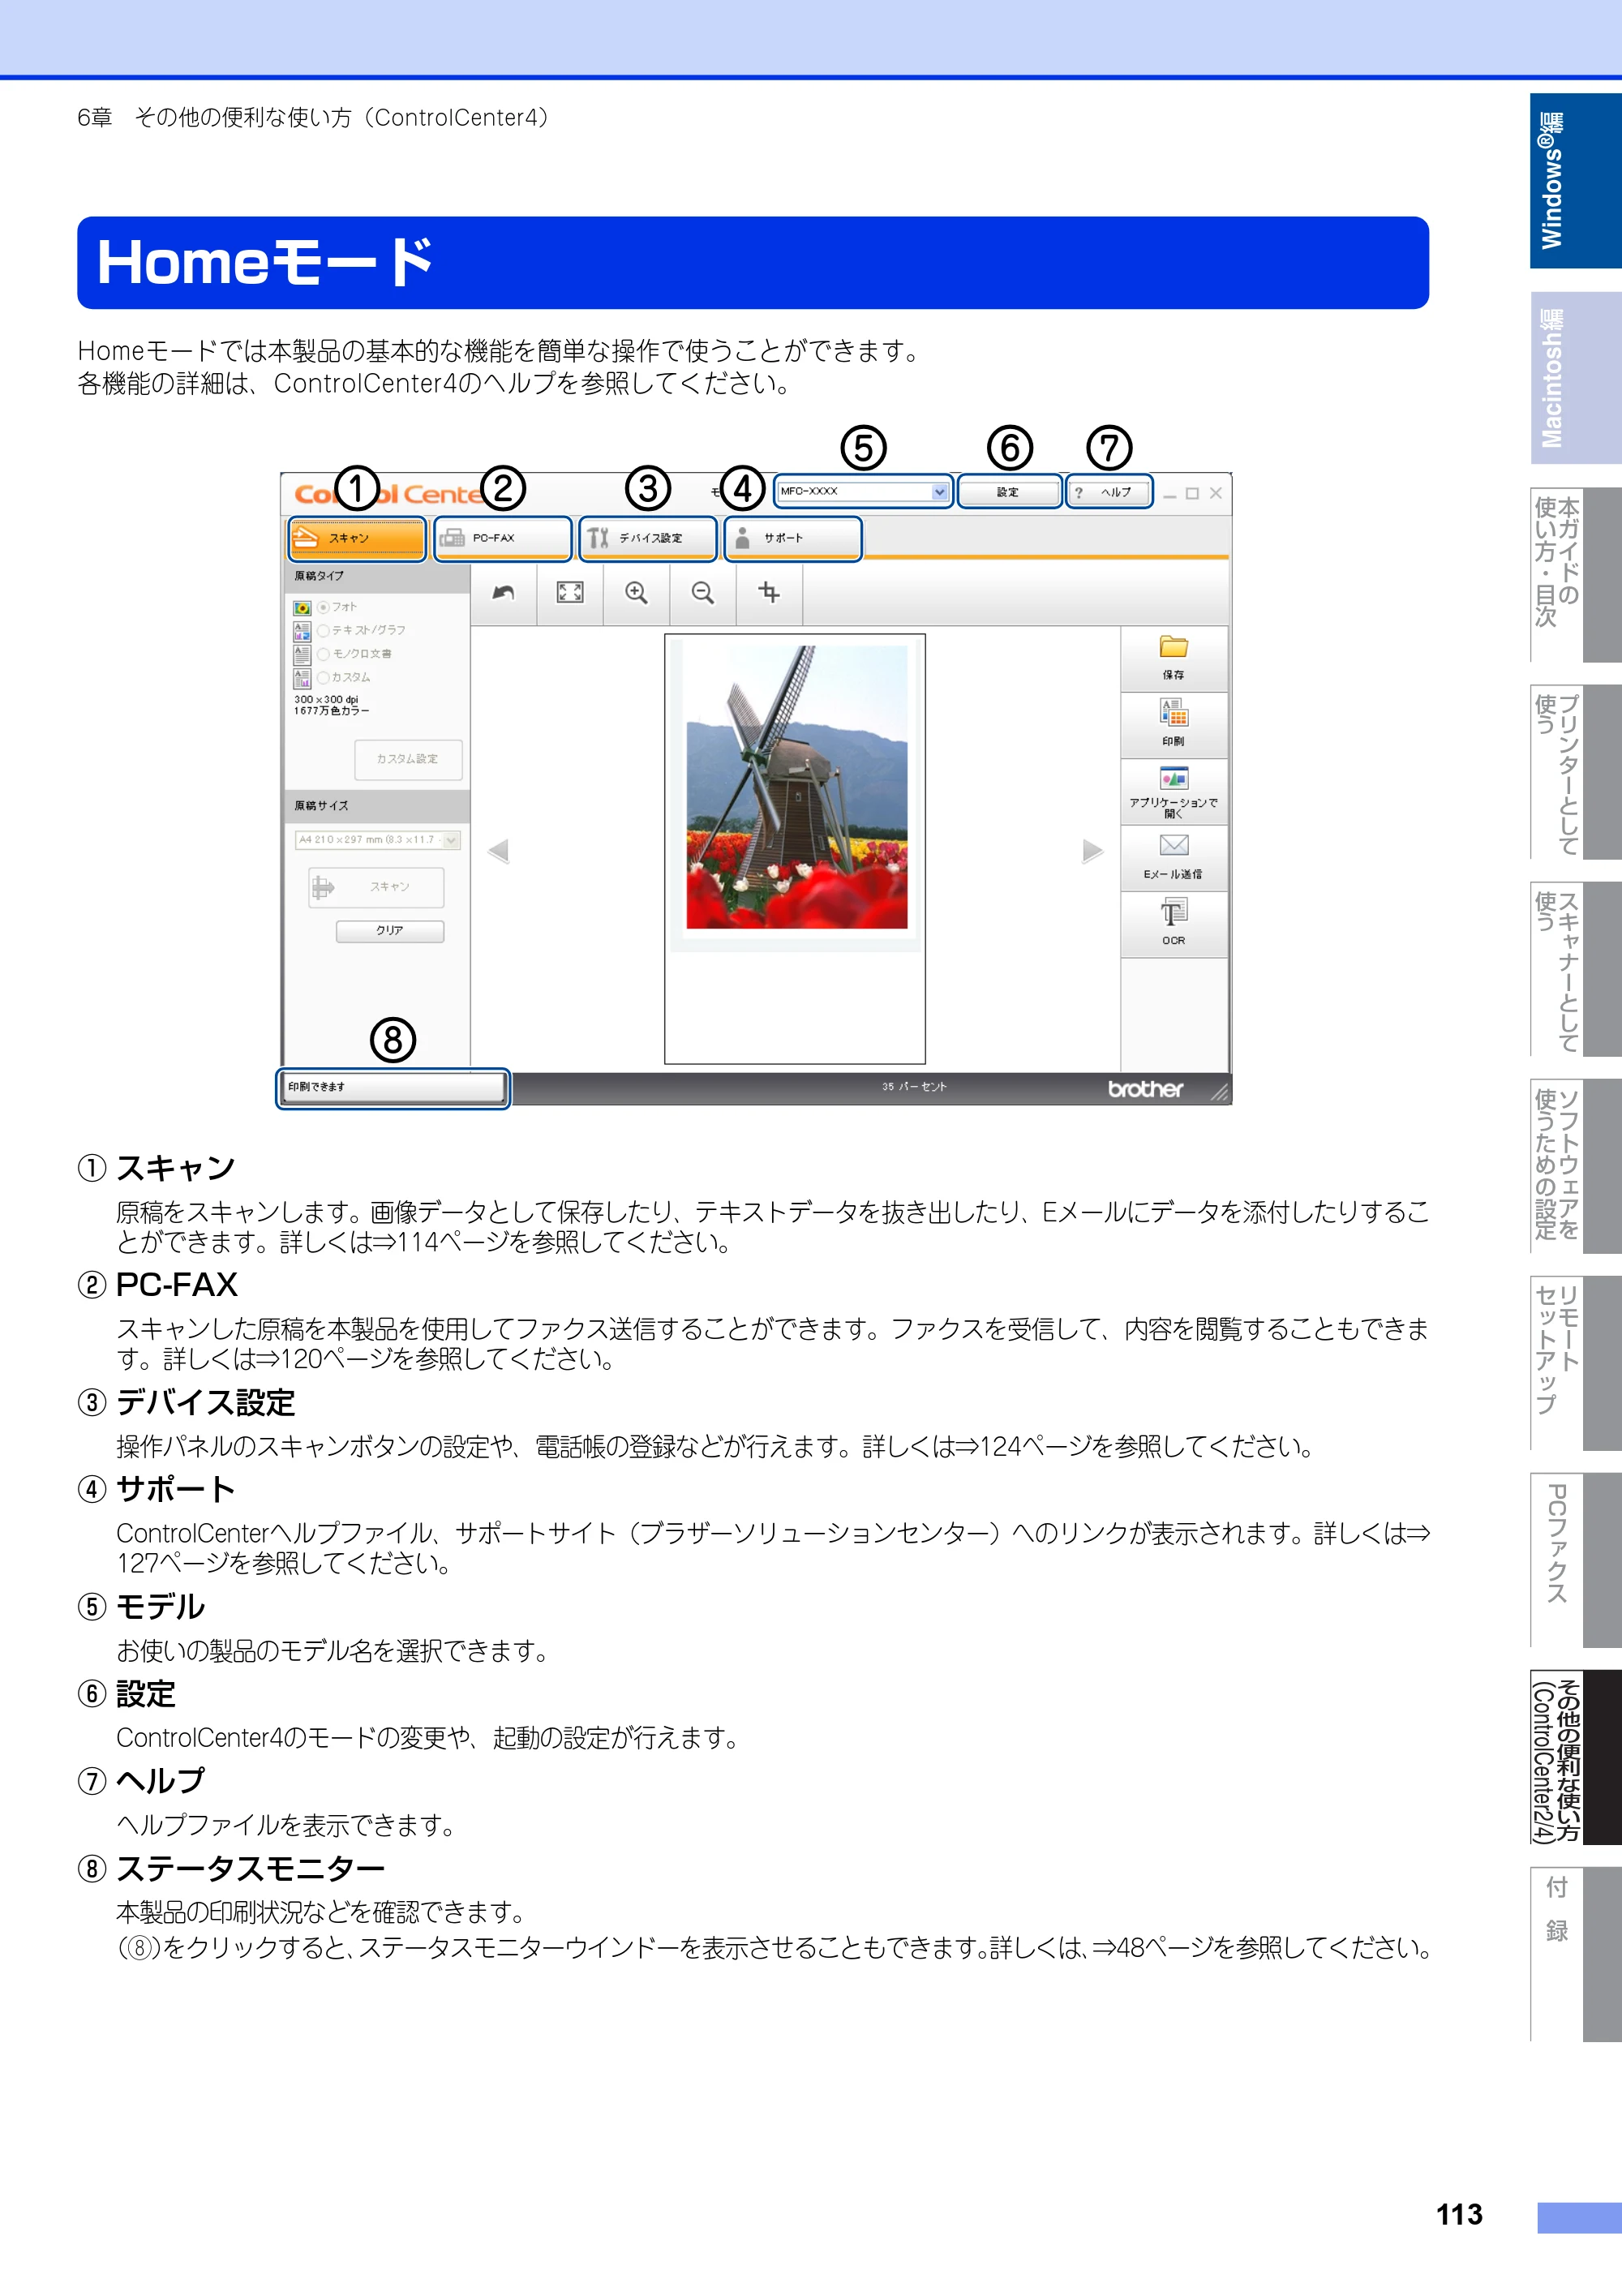This screenshot has width=1622, height=2296.
Task: Click the クリア button
Action: (x=390, y=931)
